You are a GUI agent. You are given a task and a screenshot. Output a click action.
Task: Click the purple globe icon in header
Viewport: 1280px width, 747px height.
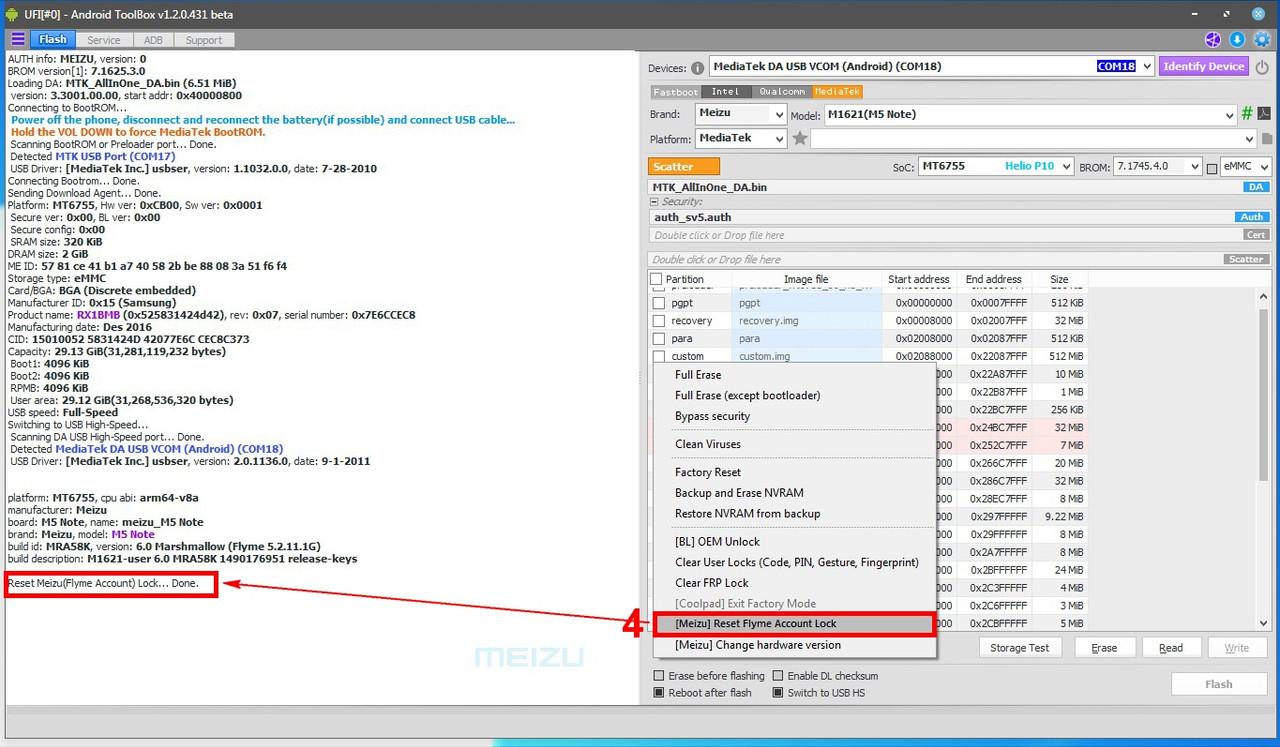click(x=1213, y=40)
